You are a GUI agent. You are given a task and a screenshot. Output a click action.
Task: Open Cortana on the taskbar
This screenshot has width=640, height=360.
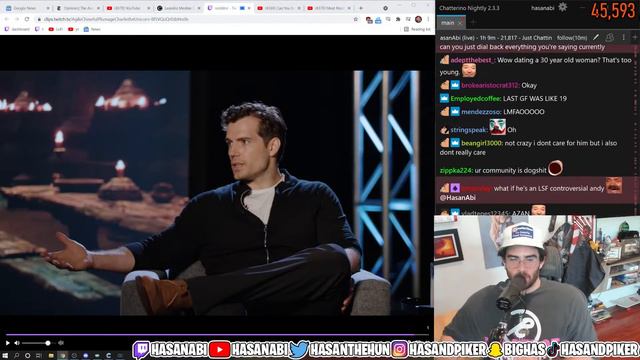pos(27,356)
